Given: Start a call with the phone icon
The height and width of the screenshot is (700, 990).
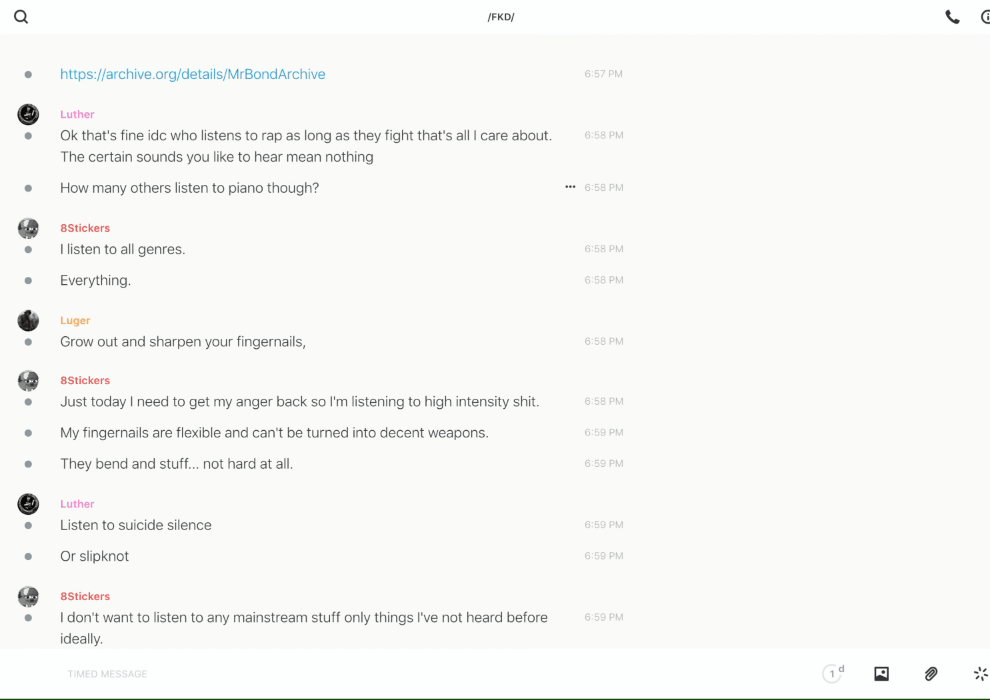Looking at the screenshot, I should (952, 17).
